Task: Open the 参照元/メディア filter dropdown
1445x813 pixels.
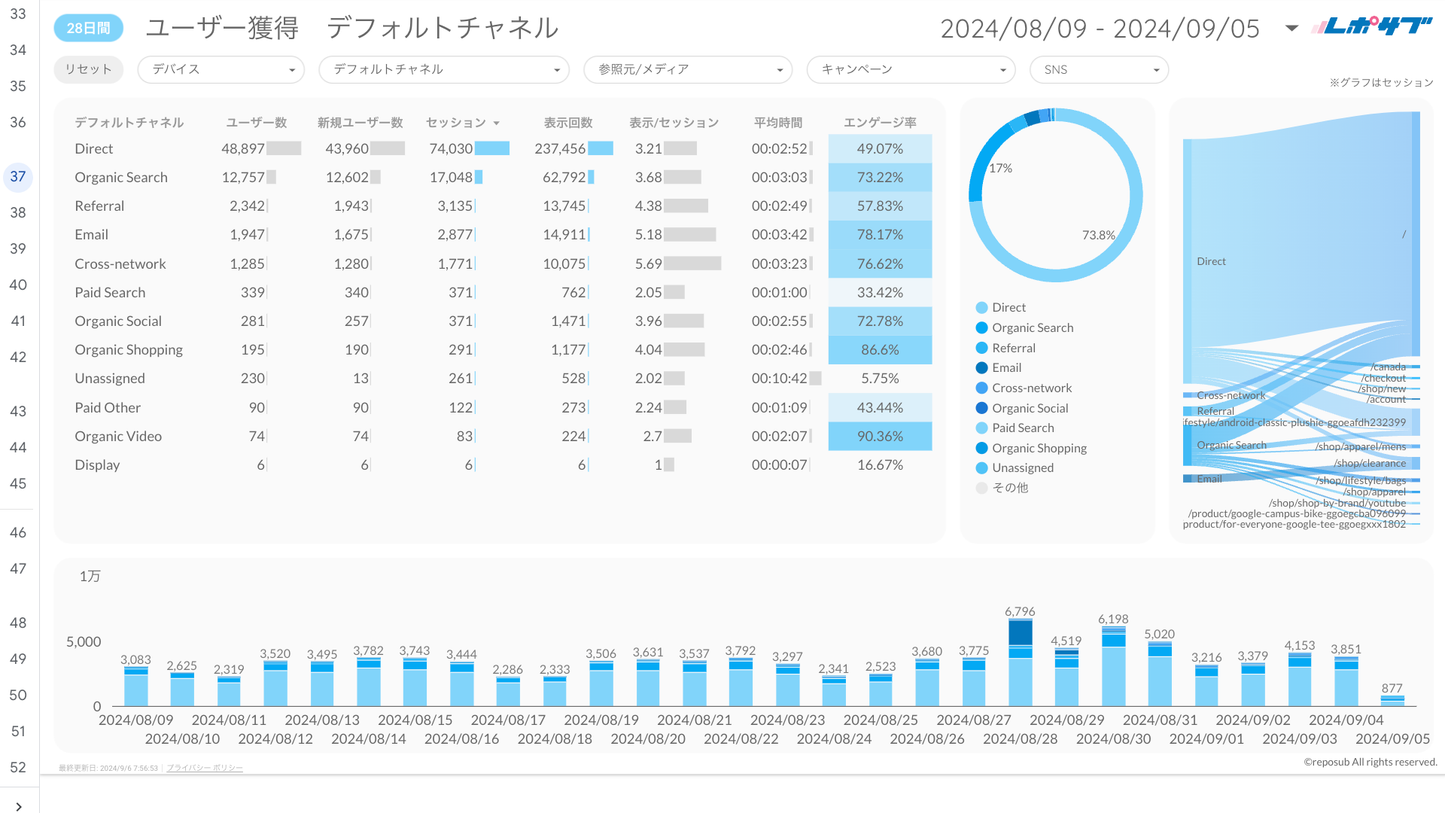Action: (x=688, y=70)
